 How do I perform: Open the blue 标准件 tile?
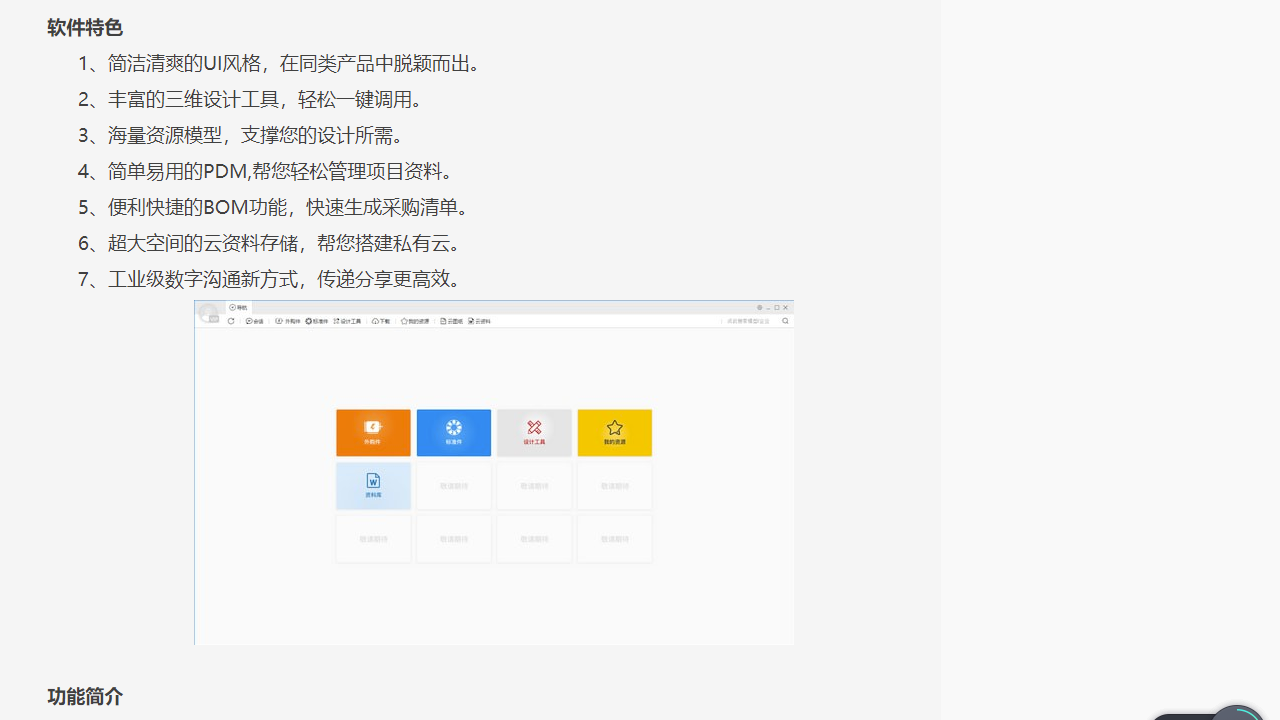pyautogui.click(x=453, y=432)
